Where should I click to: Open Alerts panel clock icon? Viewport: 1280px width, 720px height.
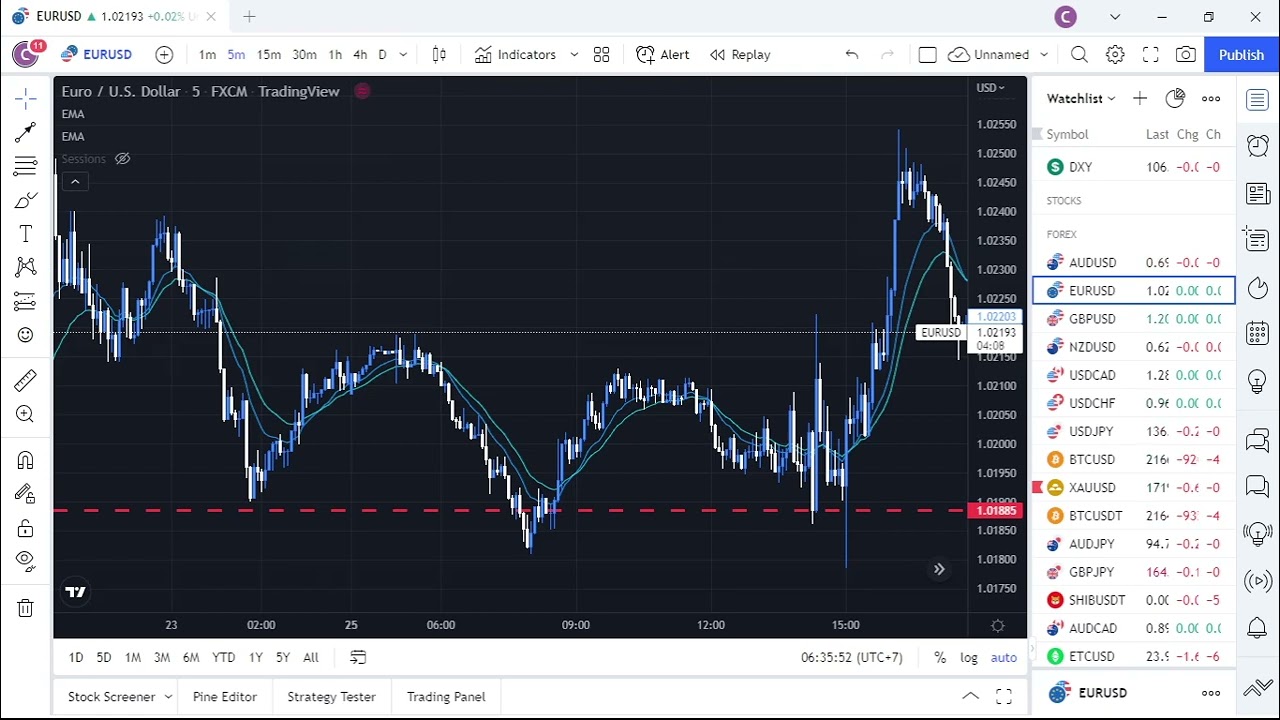[x=1258, y=146]
